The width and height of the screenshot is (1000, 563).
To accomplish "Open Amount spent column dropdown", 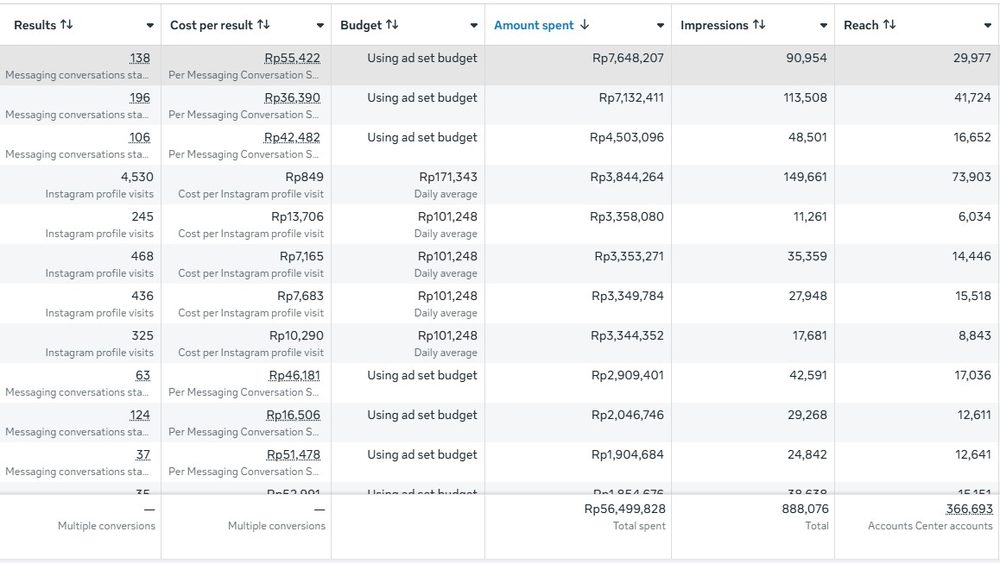I will point(660,26).
